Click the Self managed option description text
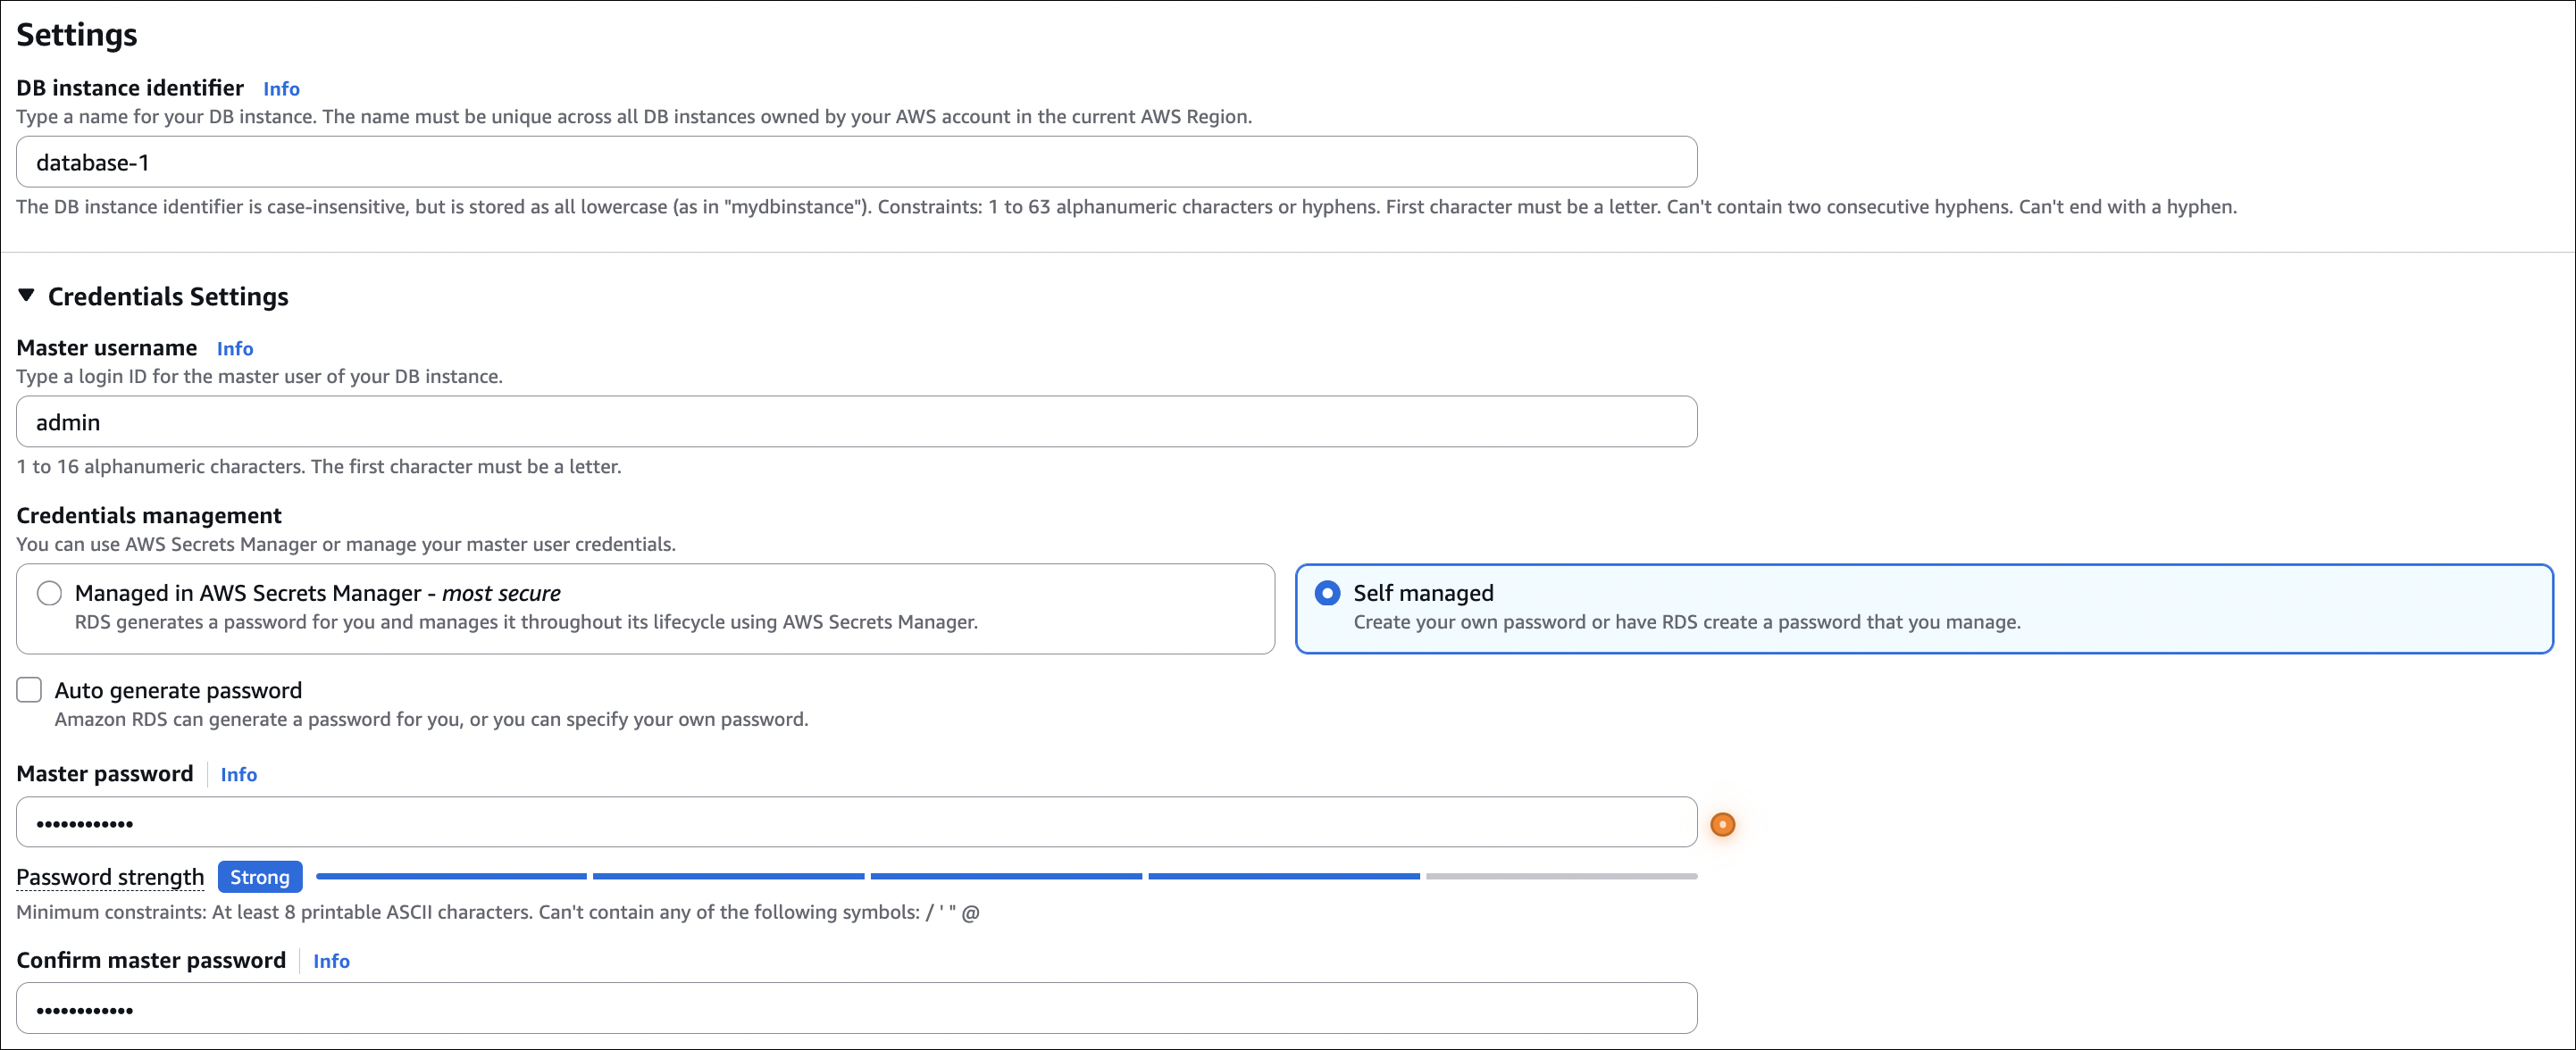 click(1686, 622)
